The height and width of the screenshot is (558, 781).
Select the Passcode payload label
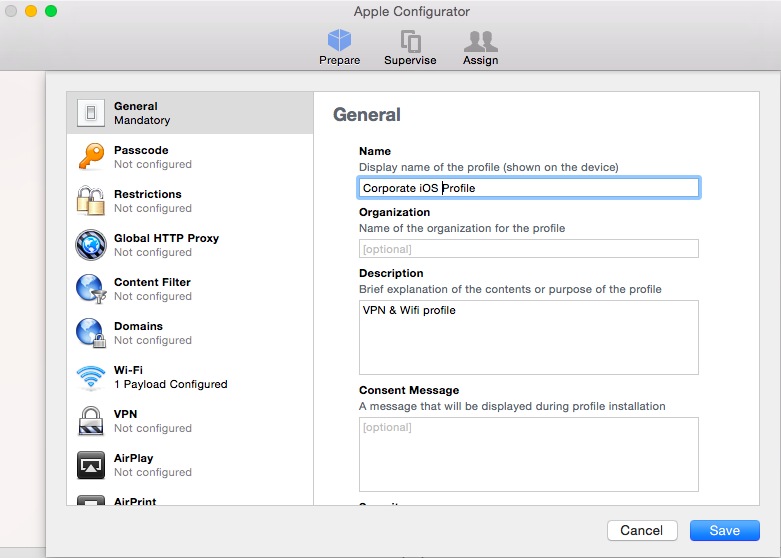(141, 150)
